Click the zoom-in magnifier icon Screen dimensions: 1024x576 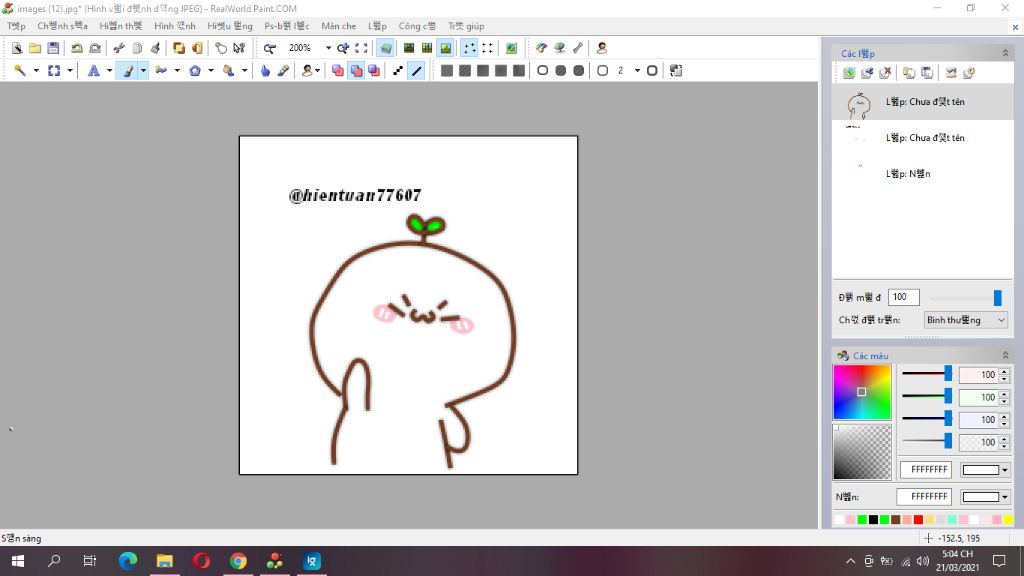pos(343,48)
